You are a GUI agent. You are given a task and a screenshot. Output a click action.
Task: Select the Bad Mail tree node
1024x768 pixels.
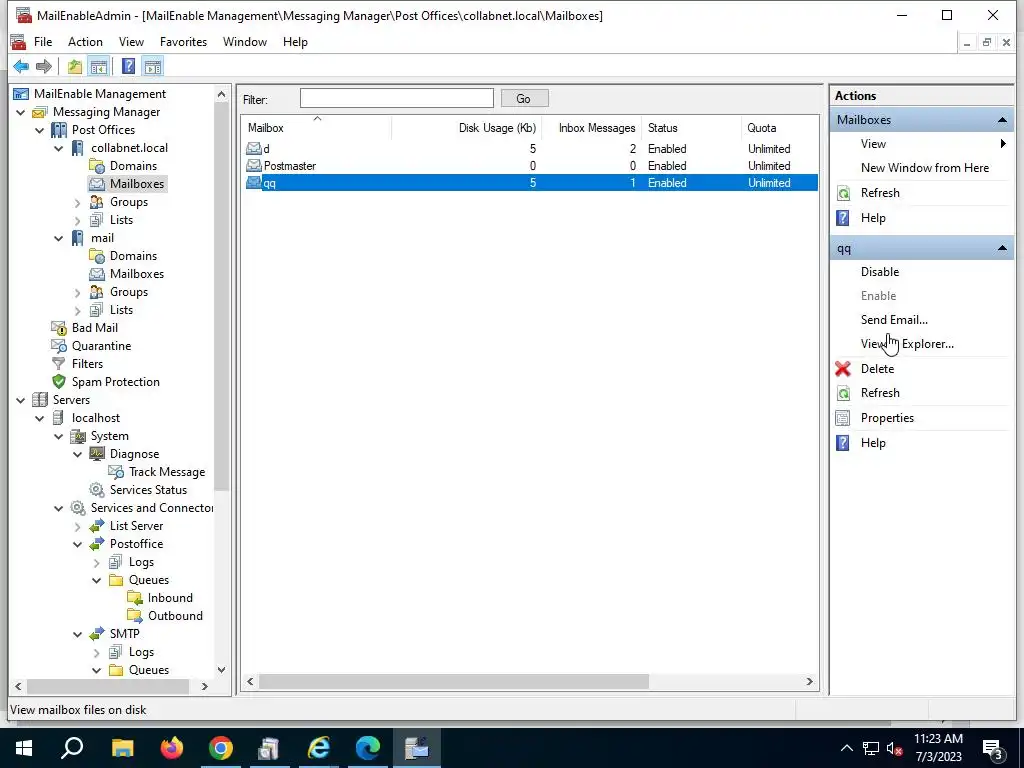[95, 328]
